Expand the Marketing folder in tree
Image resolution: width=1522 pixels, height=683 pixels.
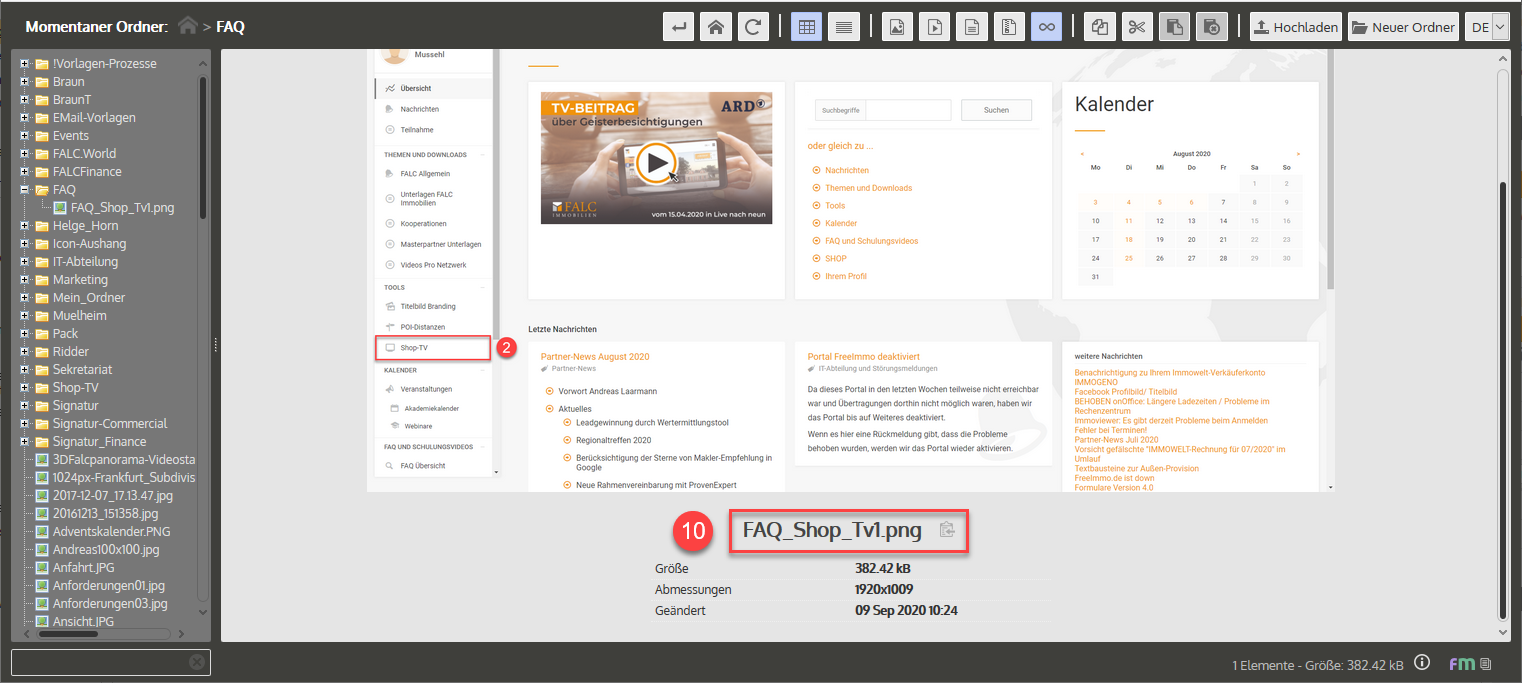24,280
